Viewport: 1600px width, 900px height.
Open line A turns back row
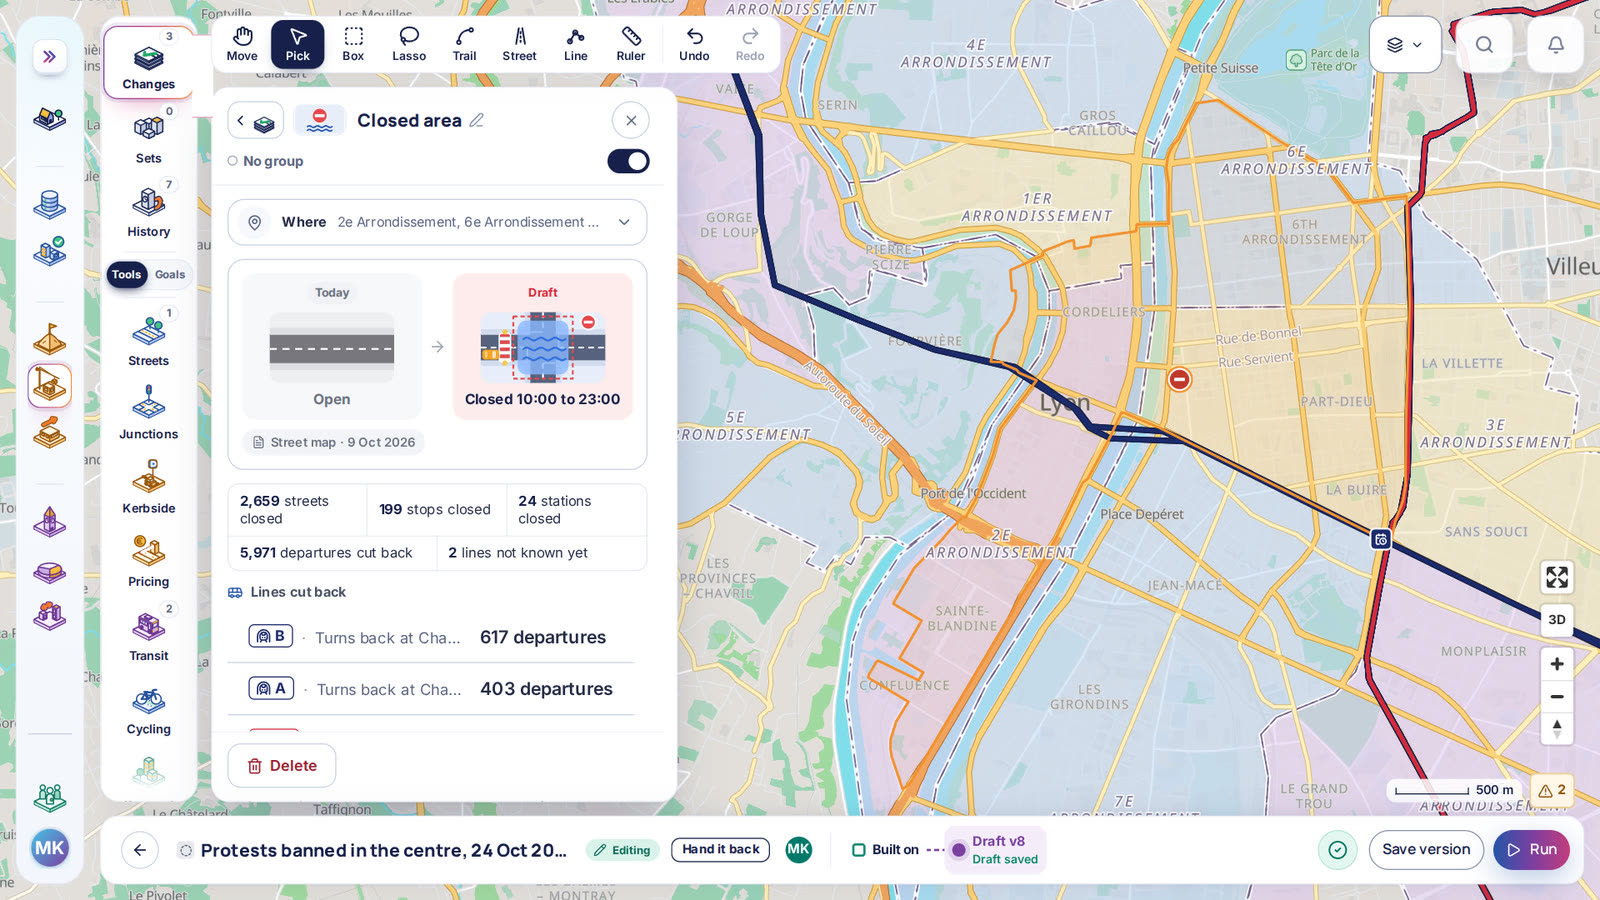click(x=431, y=689)
